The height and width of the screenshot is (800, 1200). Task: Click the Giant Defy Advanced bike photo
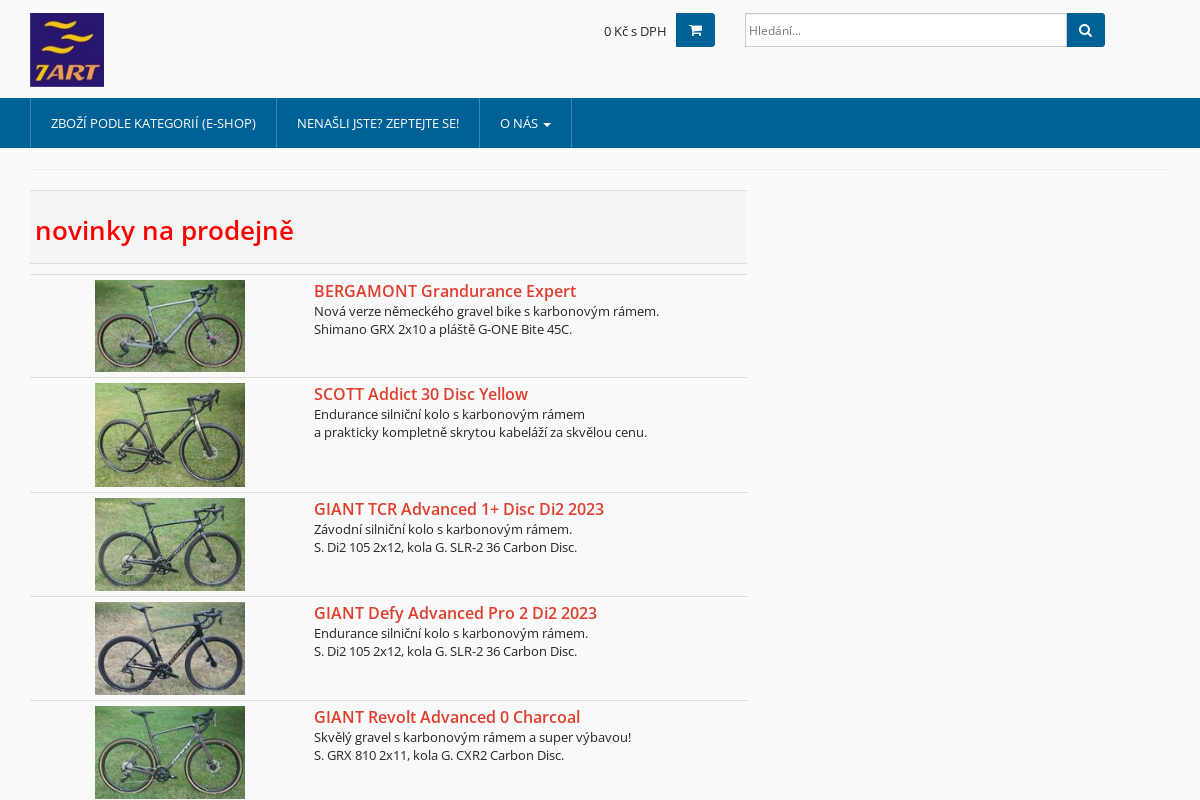point(170,648)
